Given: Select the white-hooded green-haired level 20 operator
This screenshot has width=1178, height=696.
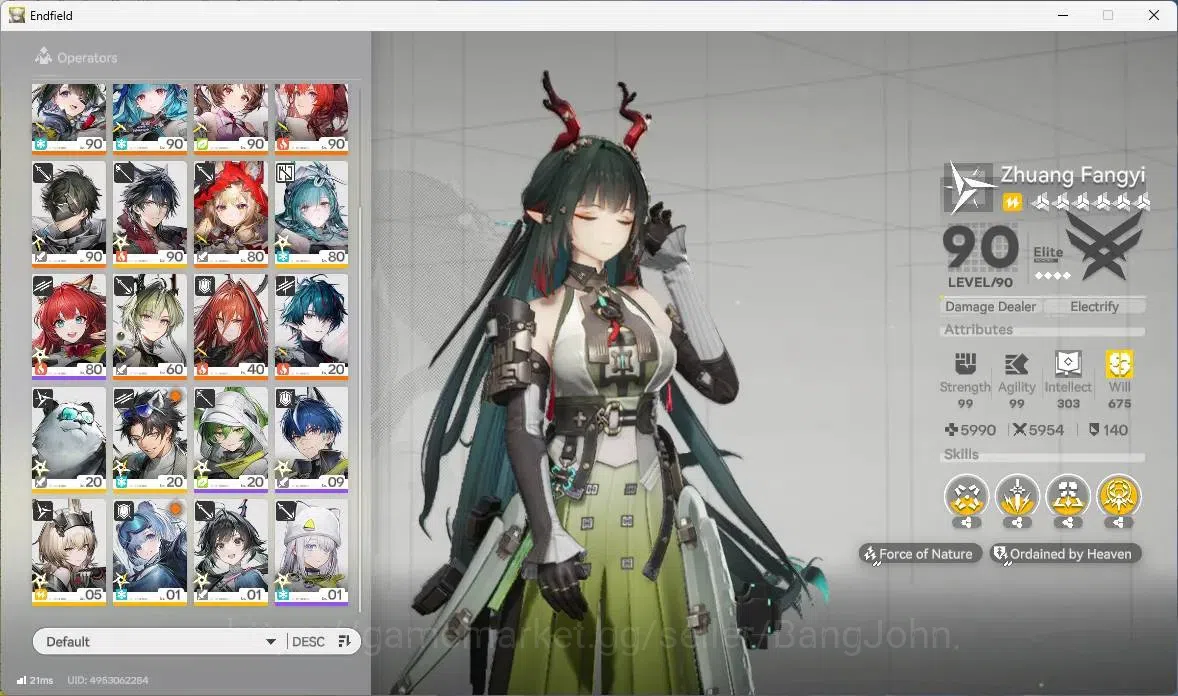Looking at the screenshot, I should [231, 439].
